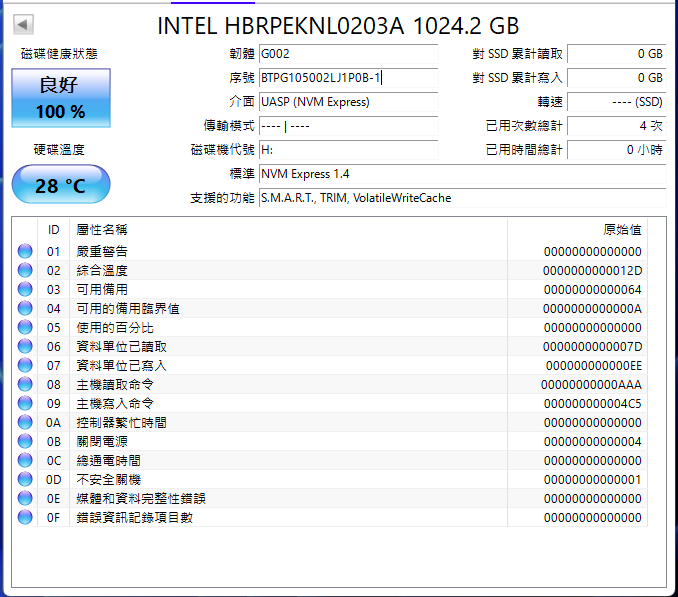Select the 控制器繁忙時間 attribute row
The height and width of the screenshot is (597, 678).
[x=329, y=422]
